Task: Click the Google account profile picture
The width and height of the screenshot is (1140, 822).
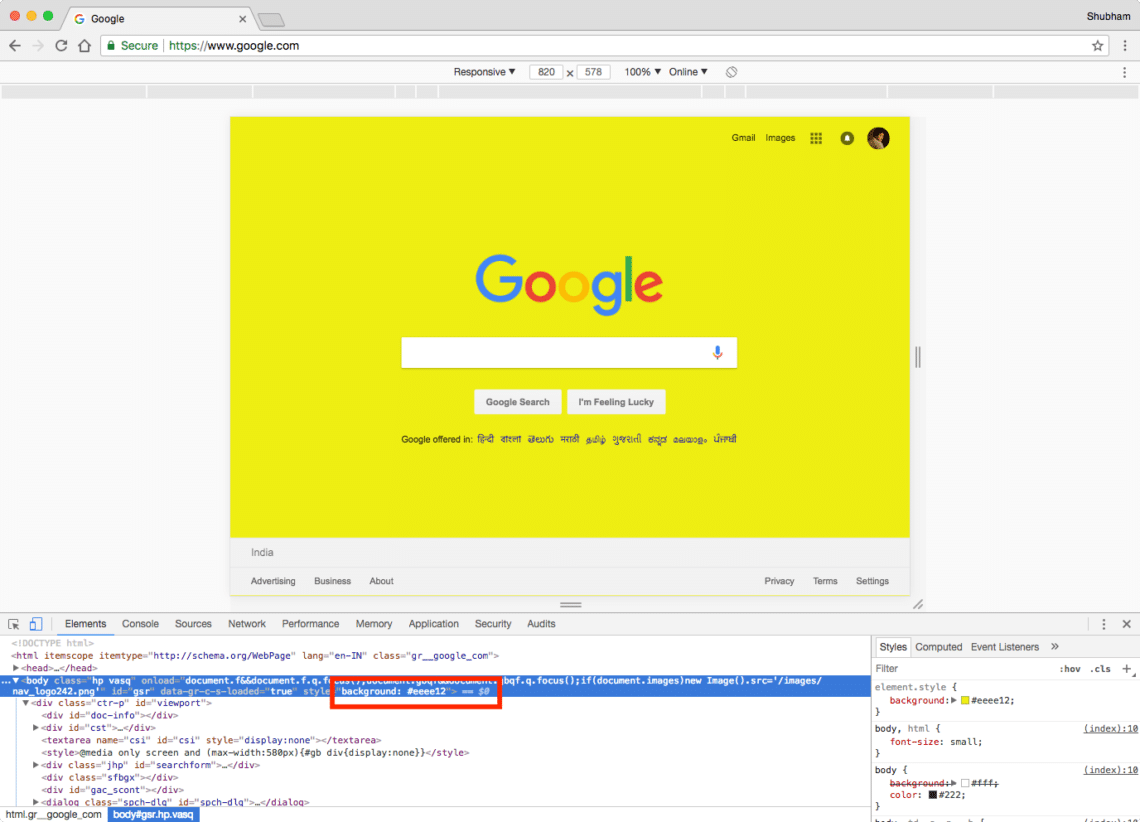Action: tap(878, 138)
